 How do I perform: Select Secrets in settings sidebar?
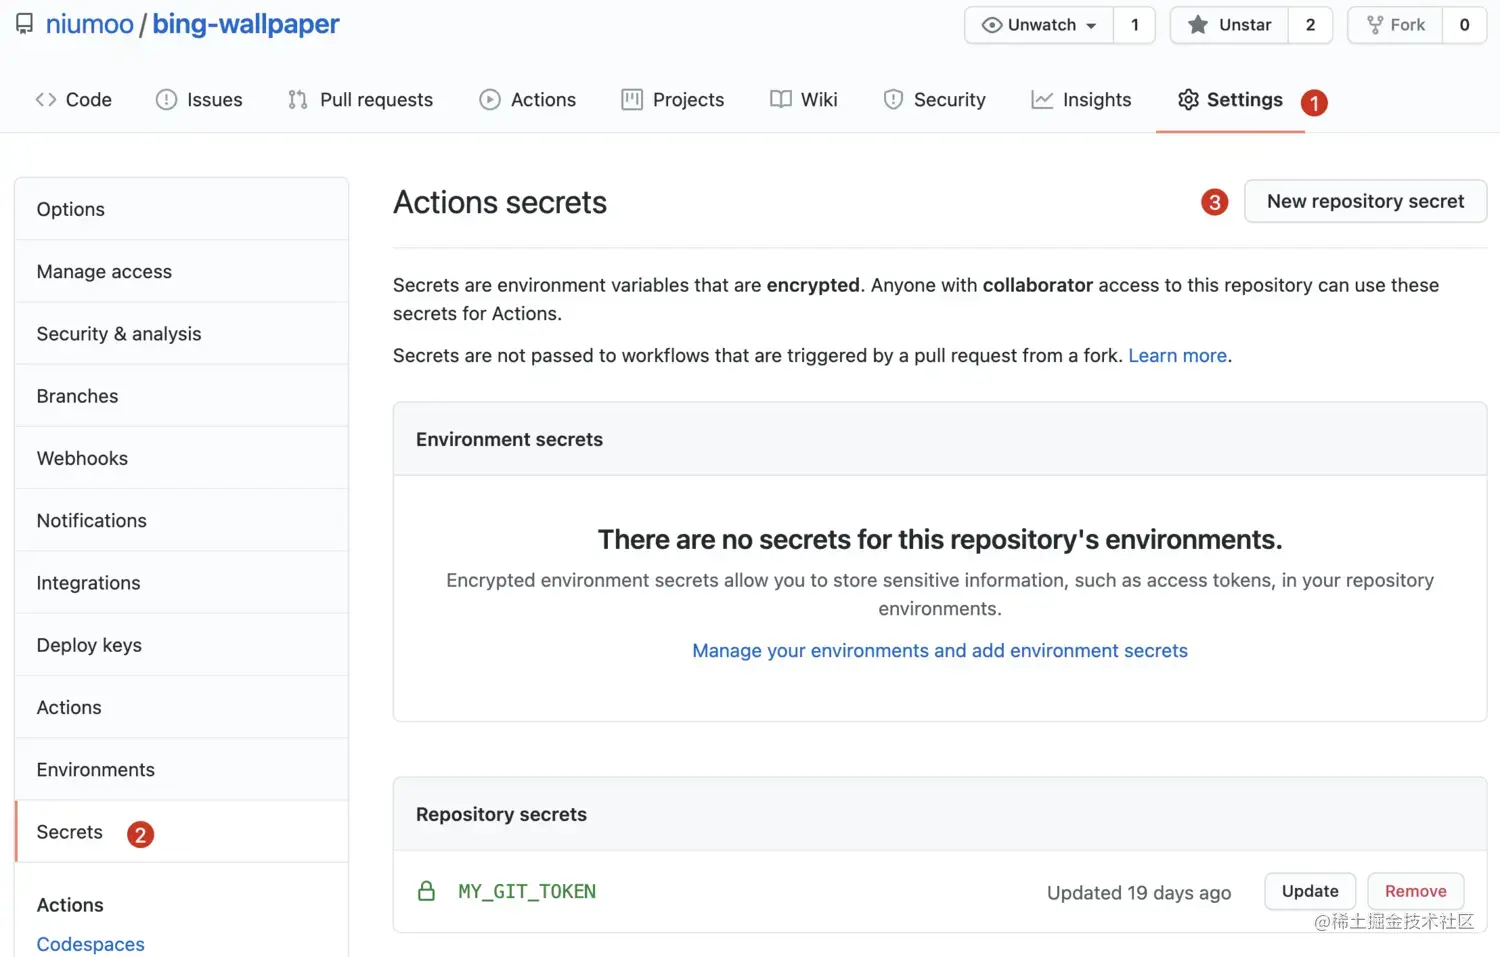coord(182,831)
